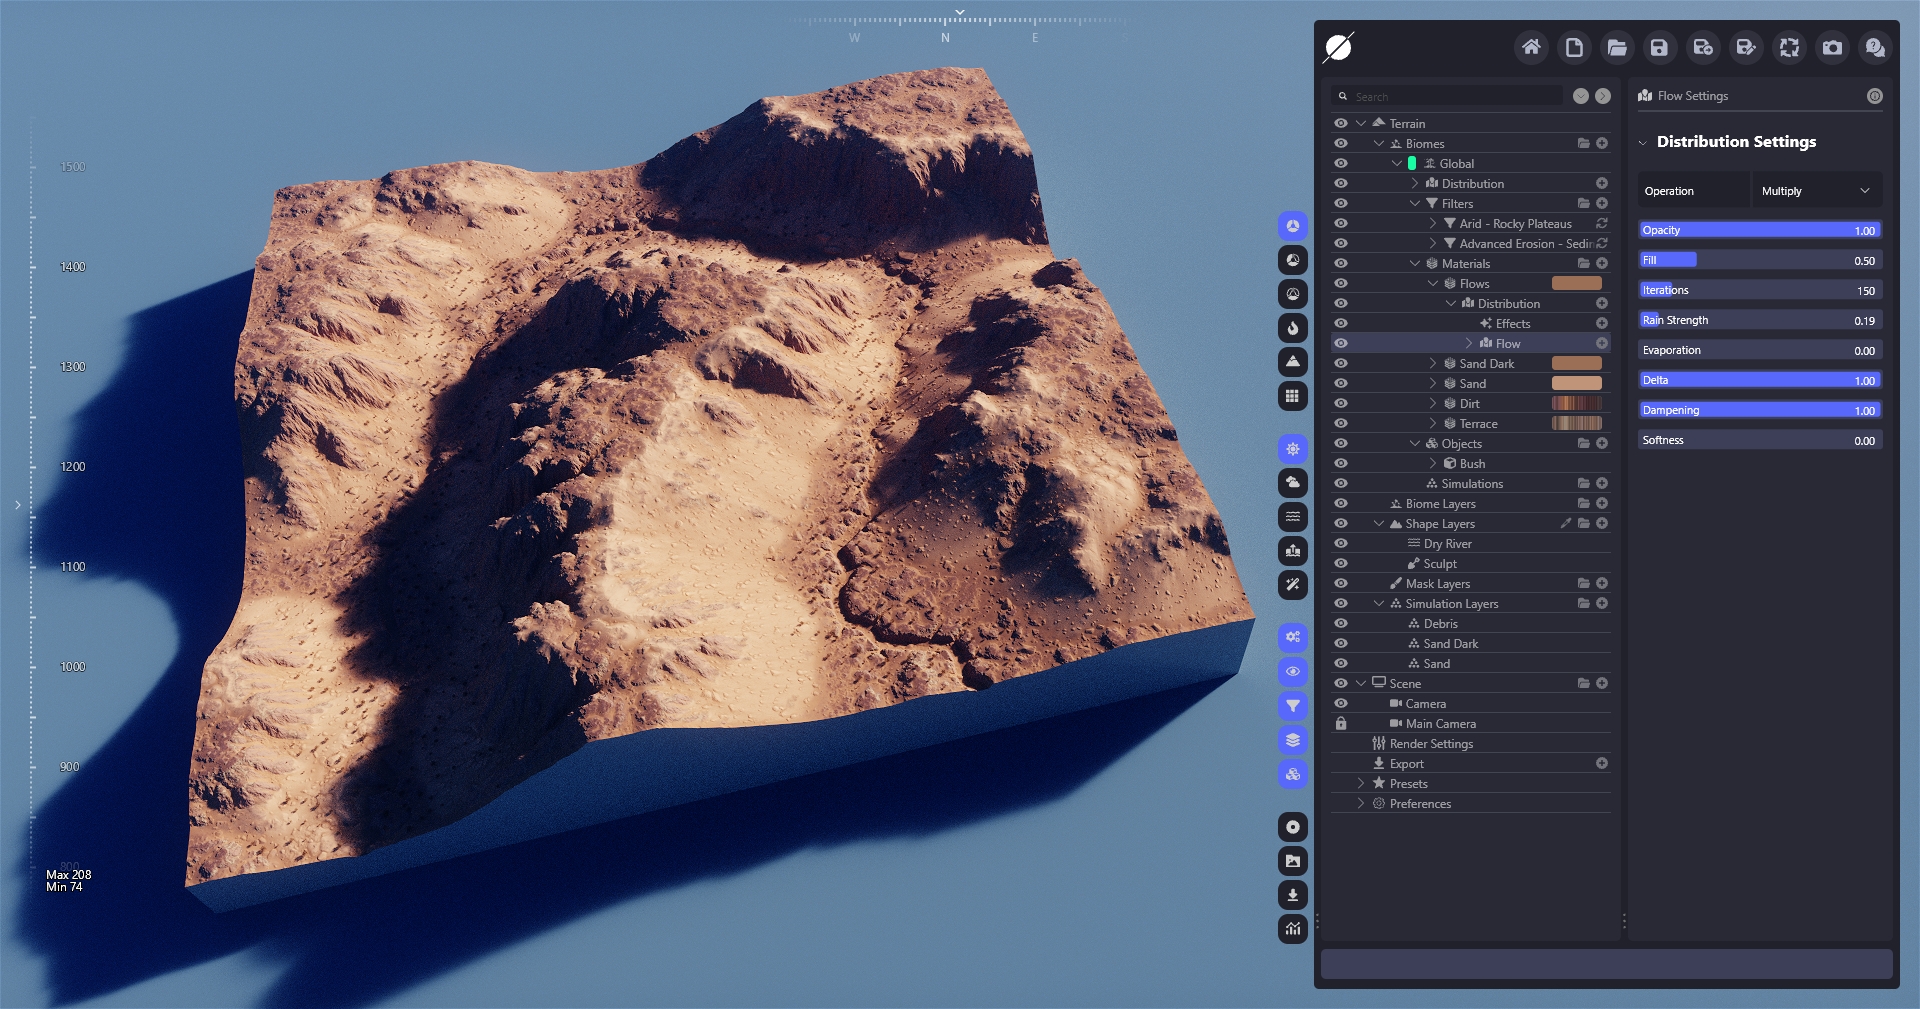Open the help chat icon

click(1875, 48)
